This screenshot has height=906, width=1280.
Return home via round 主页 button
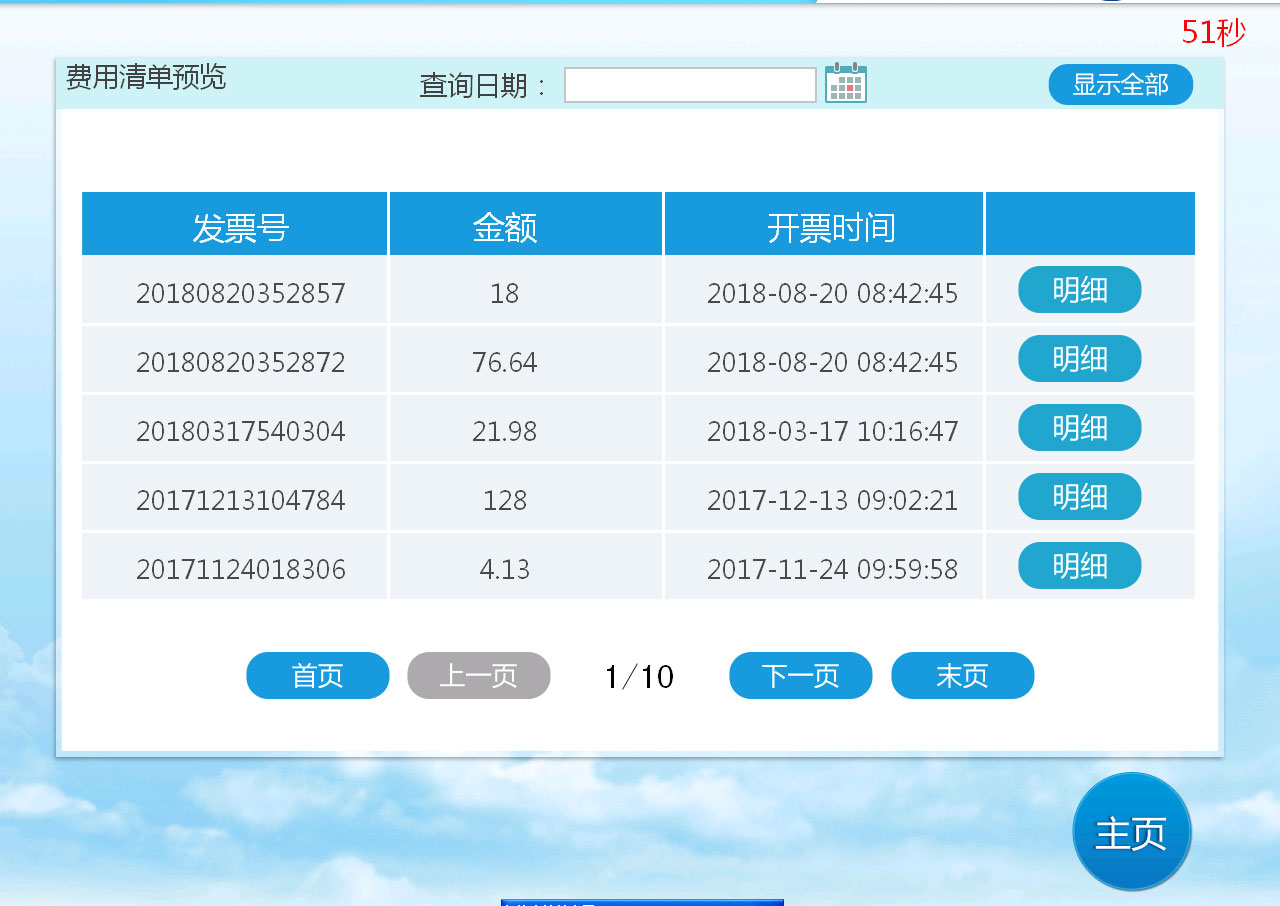(1131, 832)
